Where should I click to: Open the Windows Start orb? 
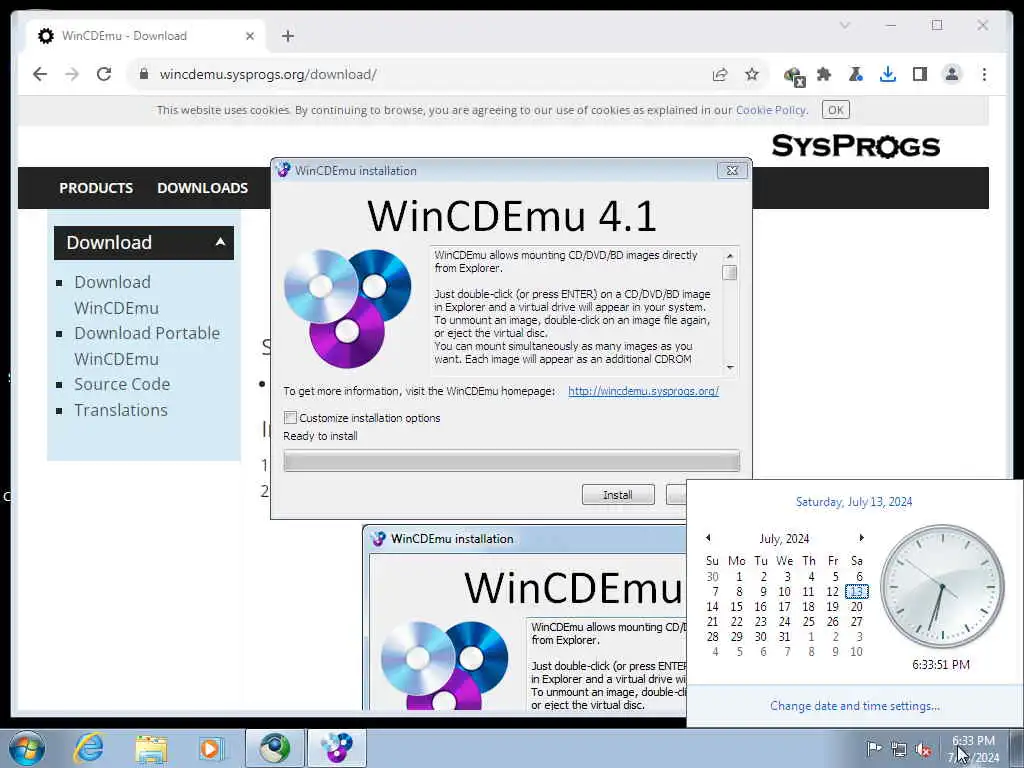click(27, 748)
